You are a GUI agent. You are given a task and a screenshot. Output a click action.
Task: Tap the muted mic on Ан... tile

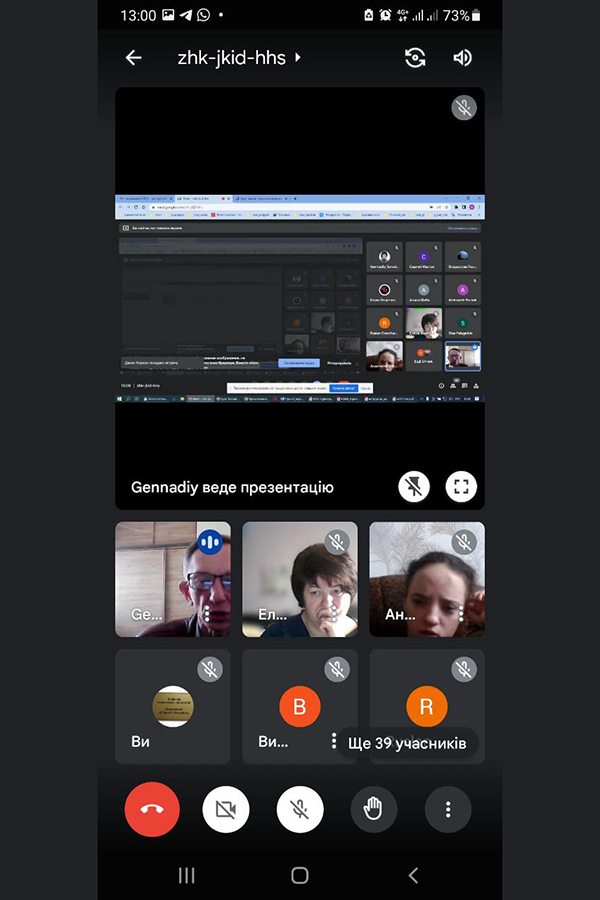tap(464, 542)
